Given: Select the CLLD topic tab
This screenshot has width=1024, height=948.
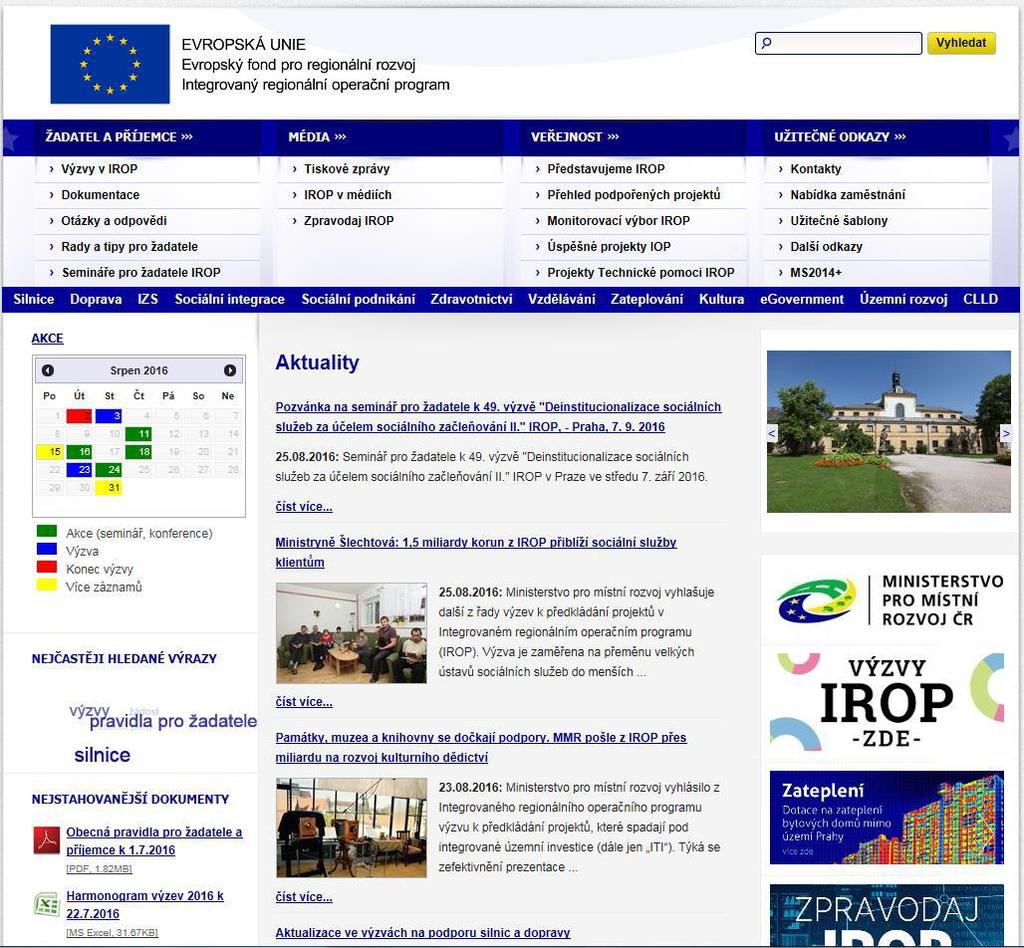Looking at the screenshot, I should coord(980,299).
